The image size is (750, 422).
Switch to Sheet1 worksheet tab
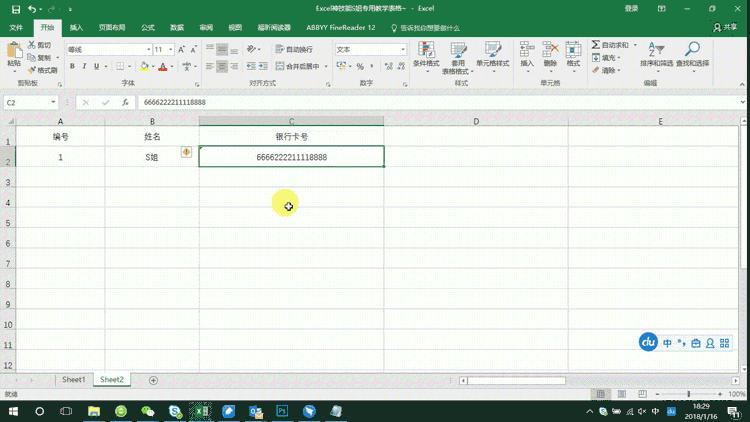click(x=74, y=379)
